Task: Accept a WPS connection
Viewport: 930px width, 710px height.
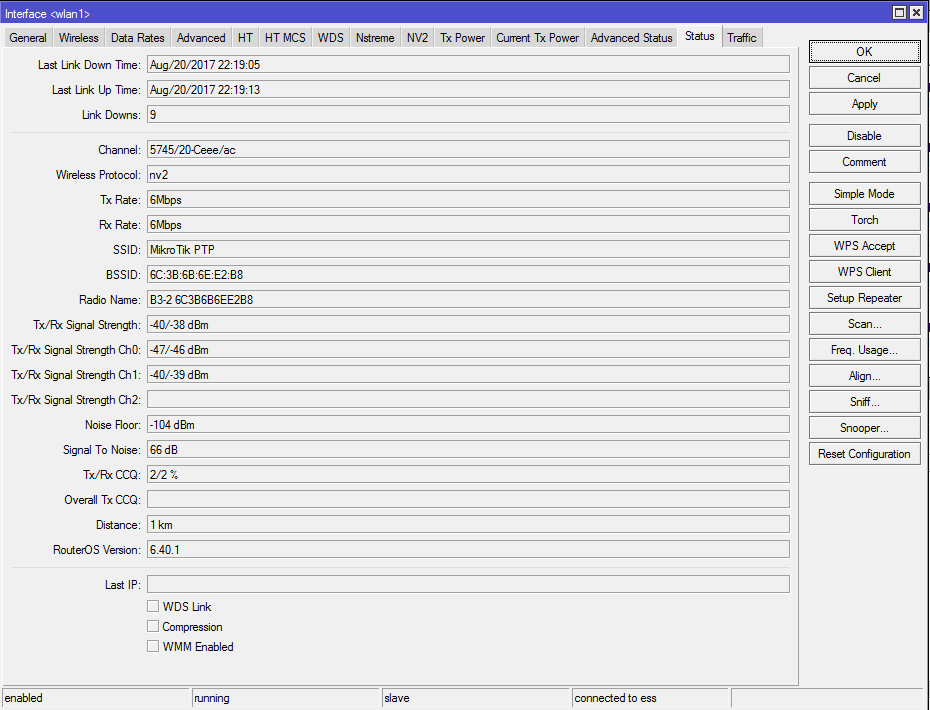Action: coord(864,245)
